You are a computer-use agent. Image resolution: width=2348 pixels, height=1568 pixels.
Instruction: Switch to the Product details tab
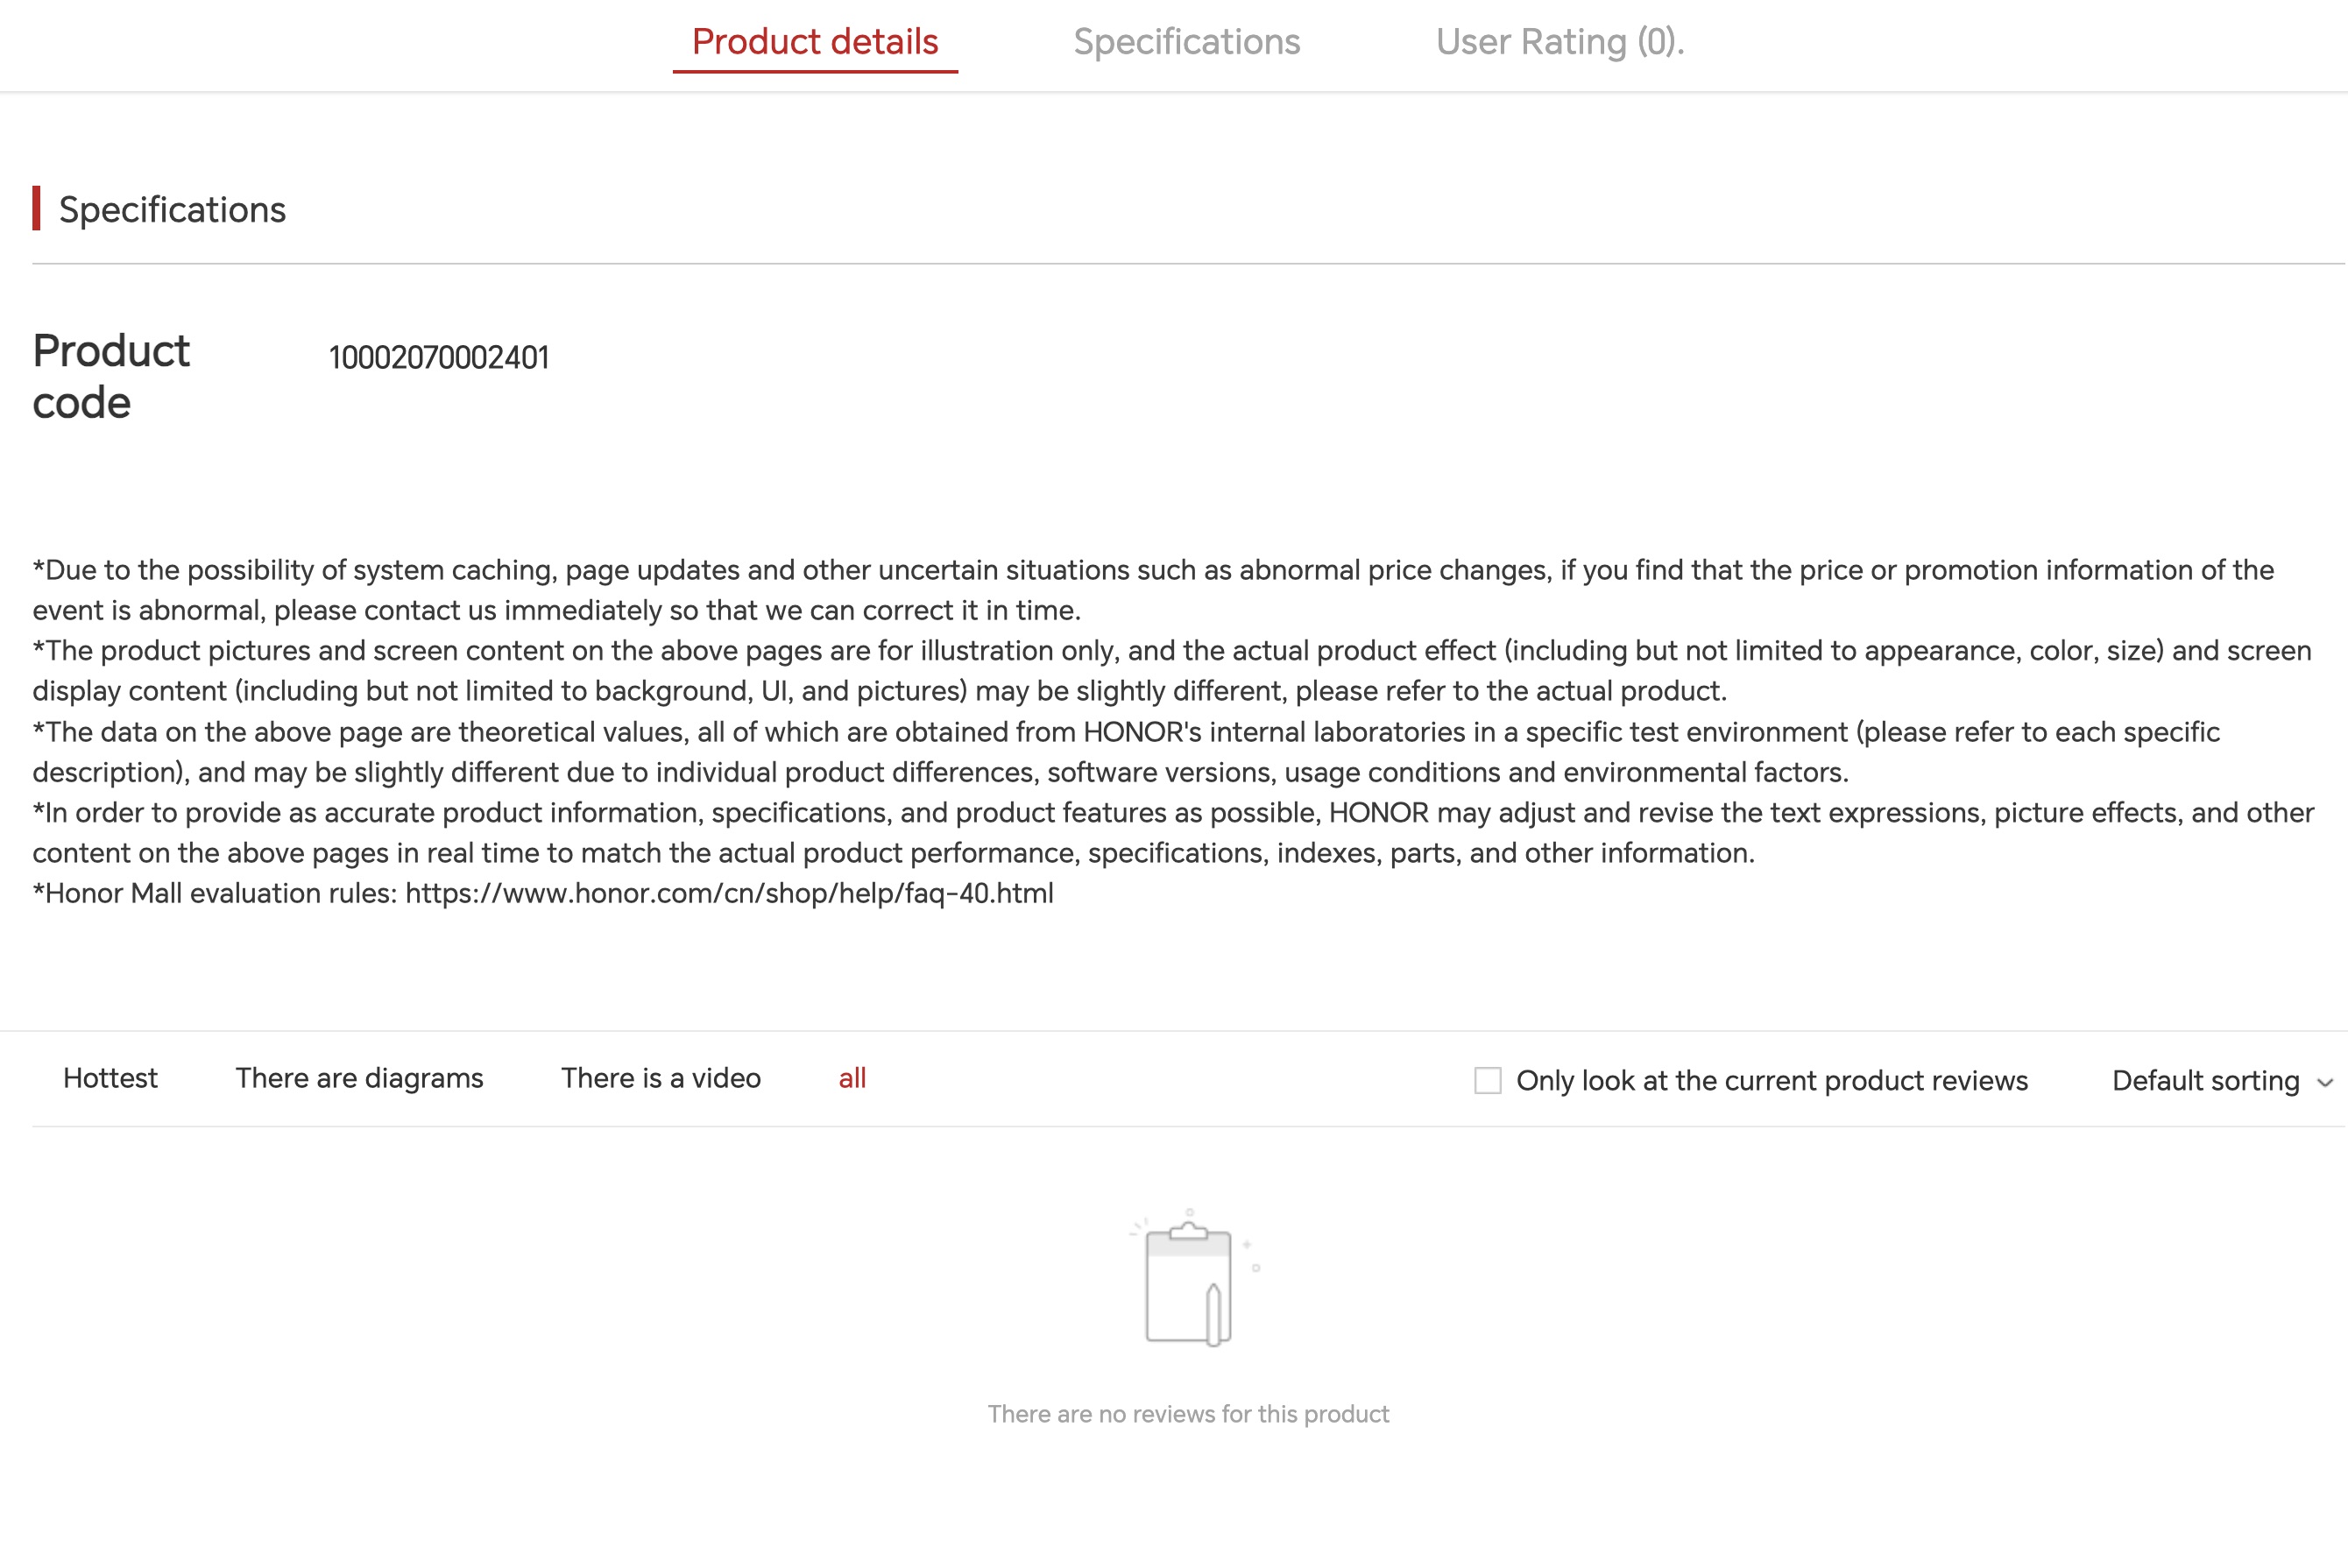815,42
